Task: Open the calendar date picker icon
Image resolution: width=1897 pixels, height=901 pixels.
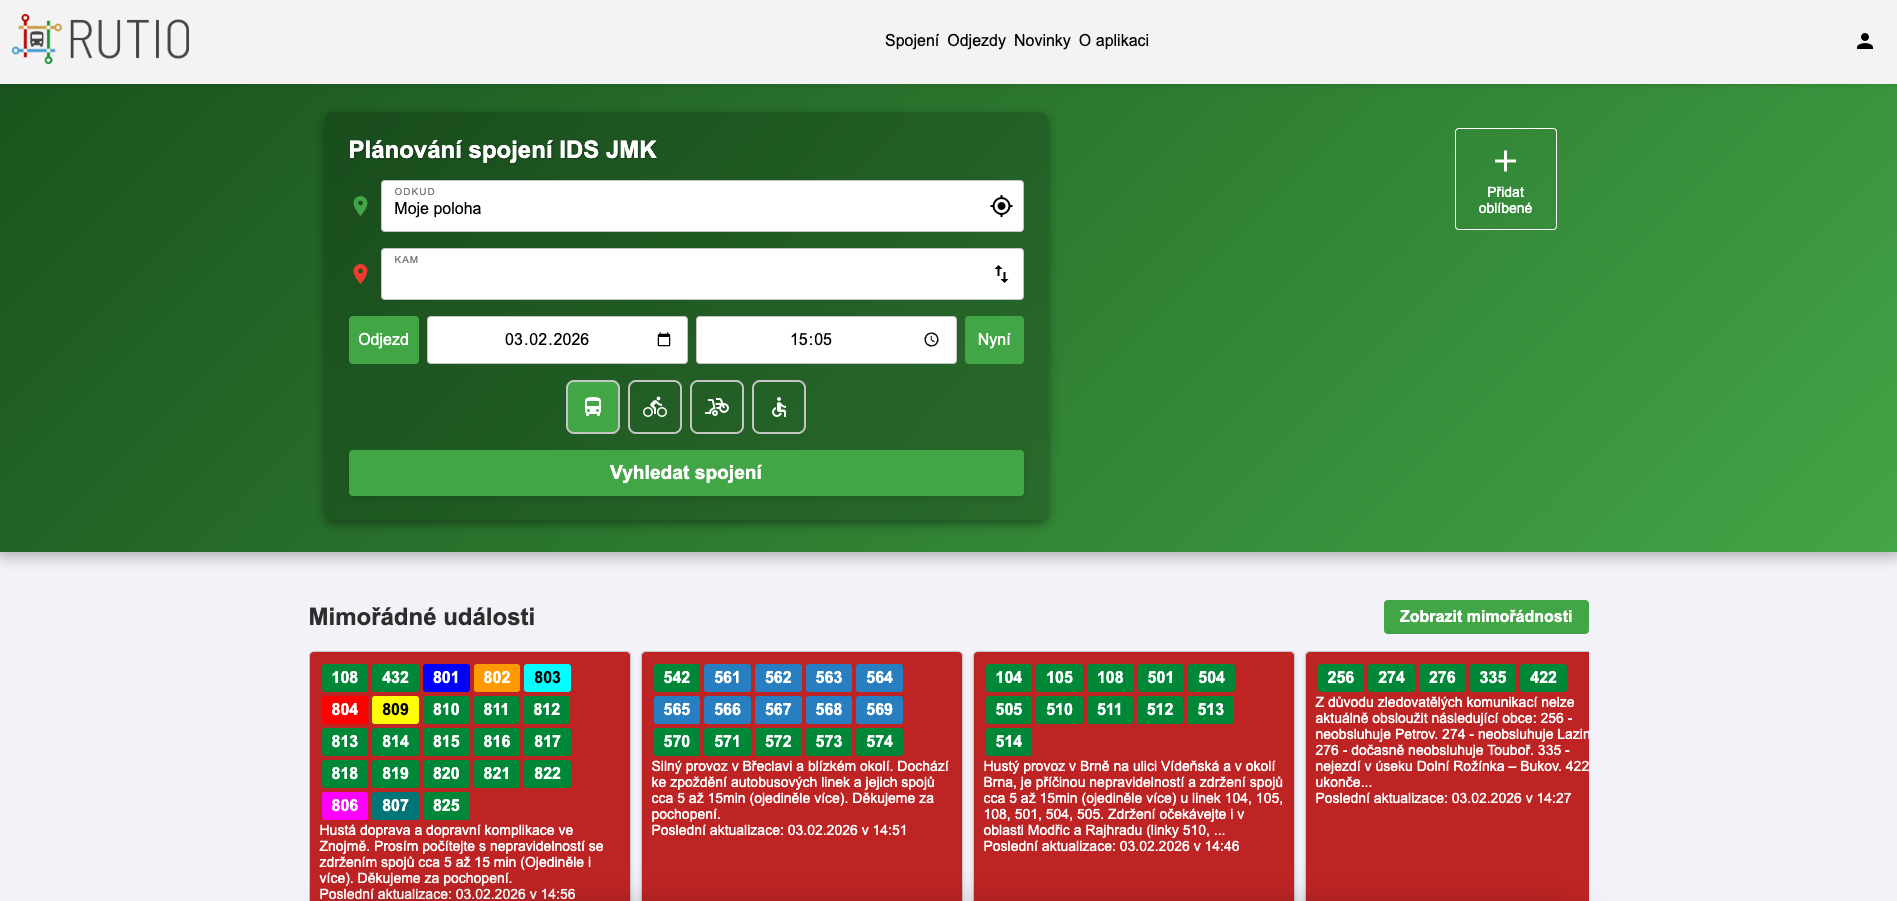Action: click(664, 340)
